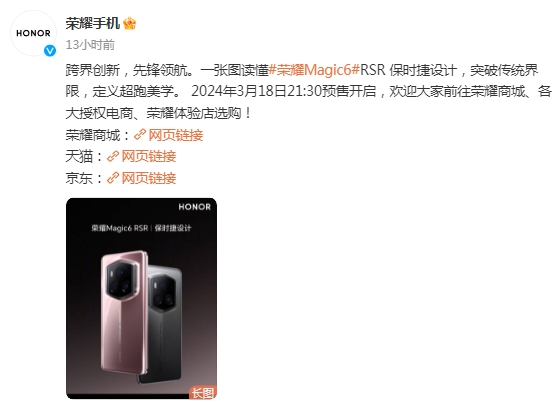
Task: Click the 荣耀Magic6 RSR 保时捷设计 poster title
Action: [x=141, y=228]
